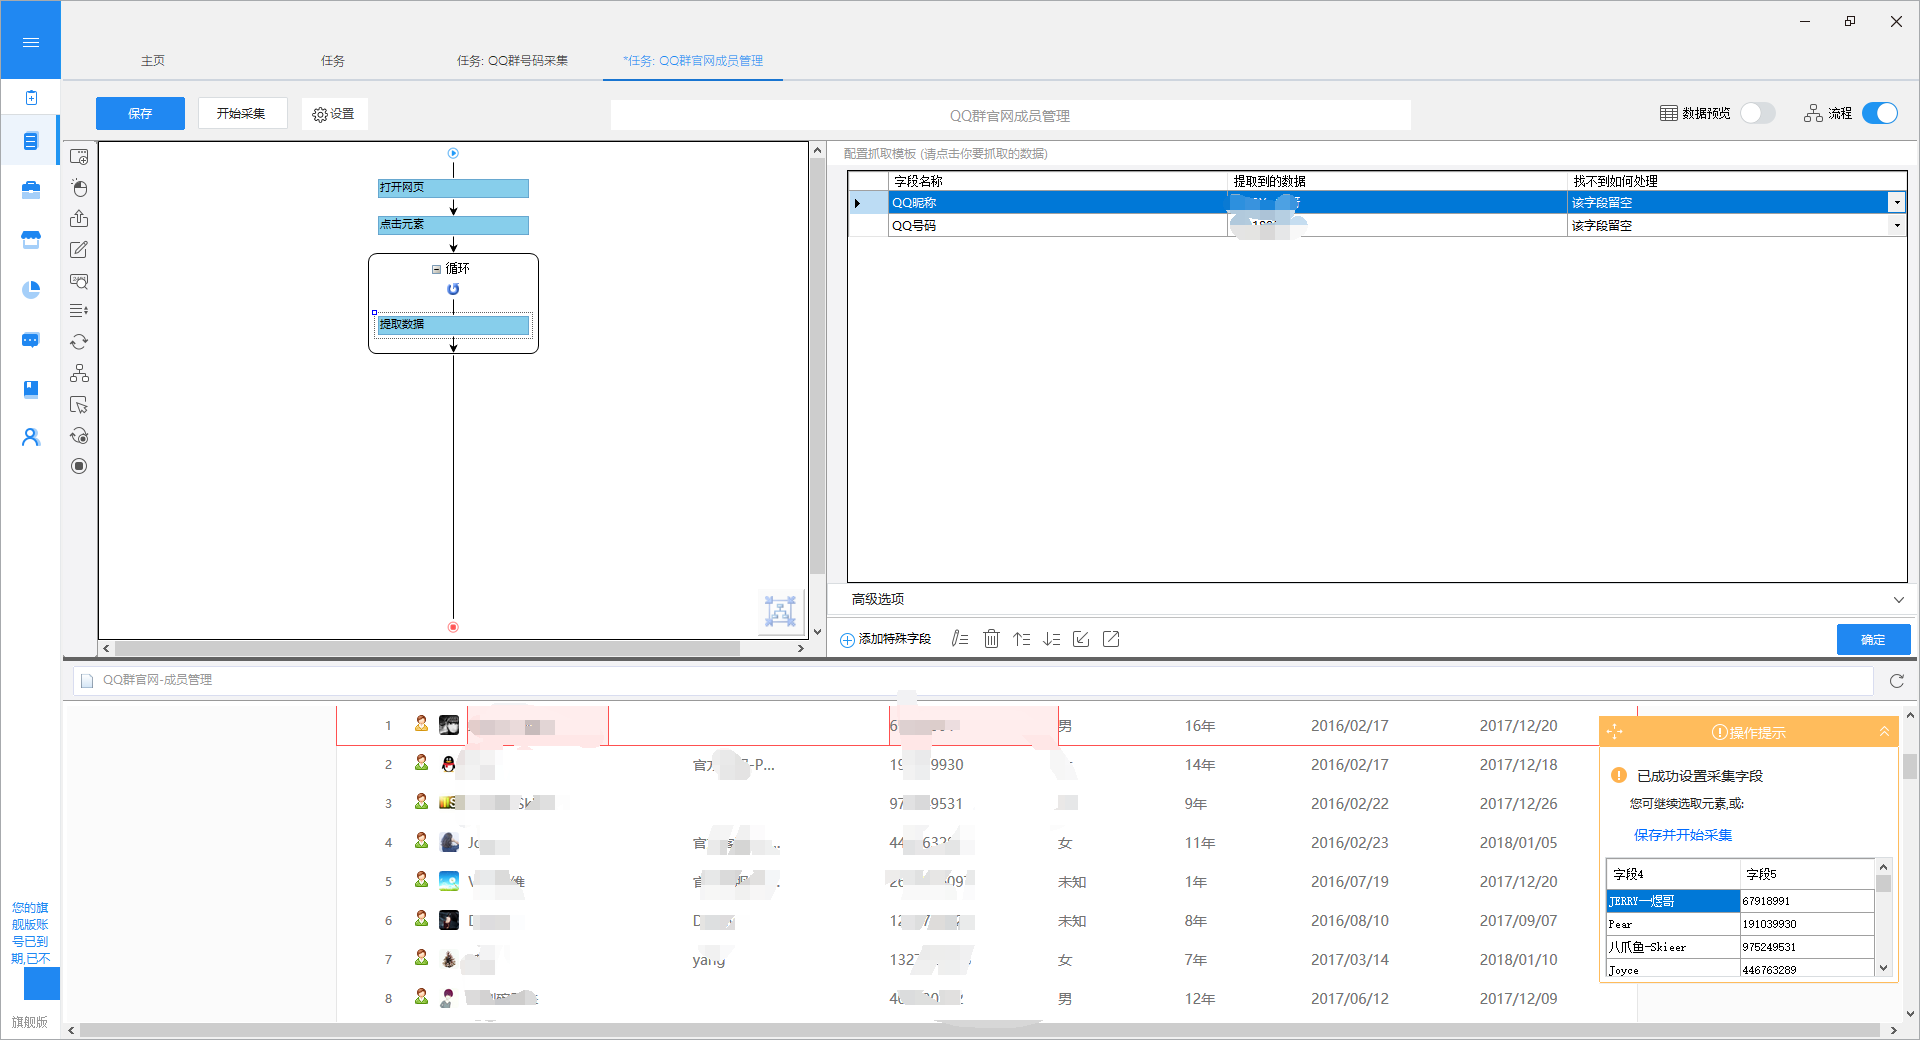Click the JERRY一煜哥 cell in the preview
Viewport: 1920px width, 1040px height.
1673,901
